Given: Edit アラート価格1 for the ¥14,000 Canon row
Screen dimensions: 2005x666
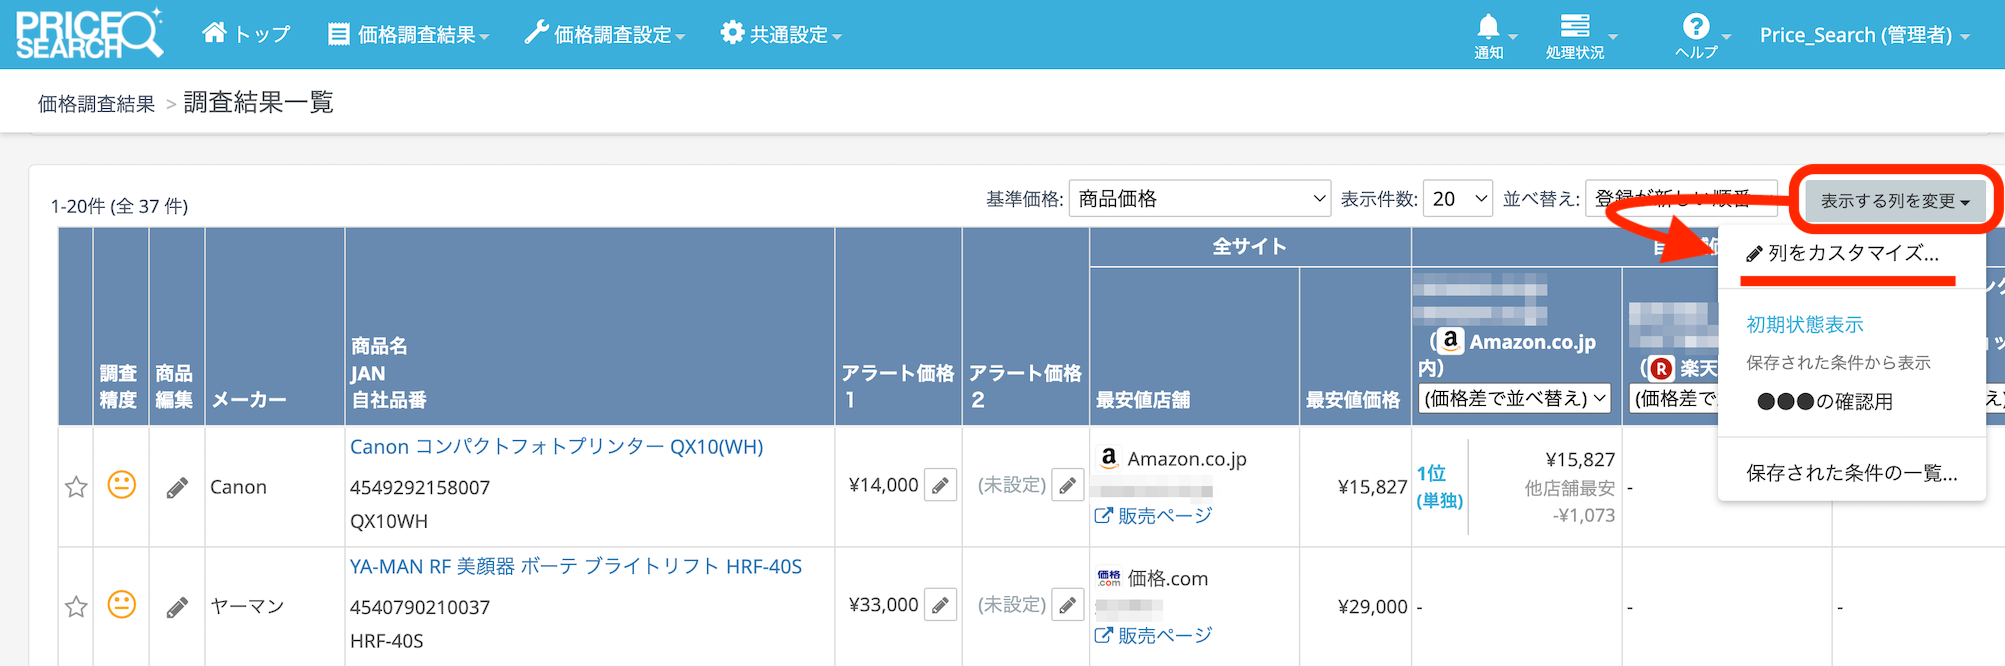Looking at the screenshot, I should tap(940, 486).
